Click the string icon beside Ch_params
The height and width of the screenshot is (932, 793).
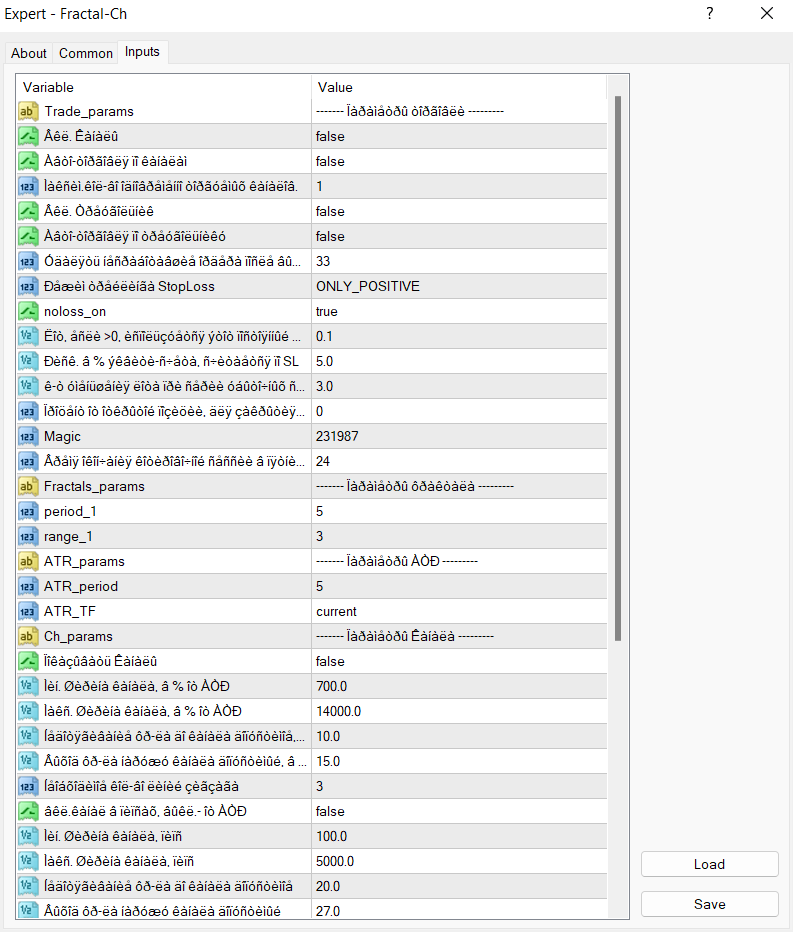point(28,636)
